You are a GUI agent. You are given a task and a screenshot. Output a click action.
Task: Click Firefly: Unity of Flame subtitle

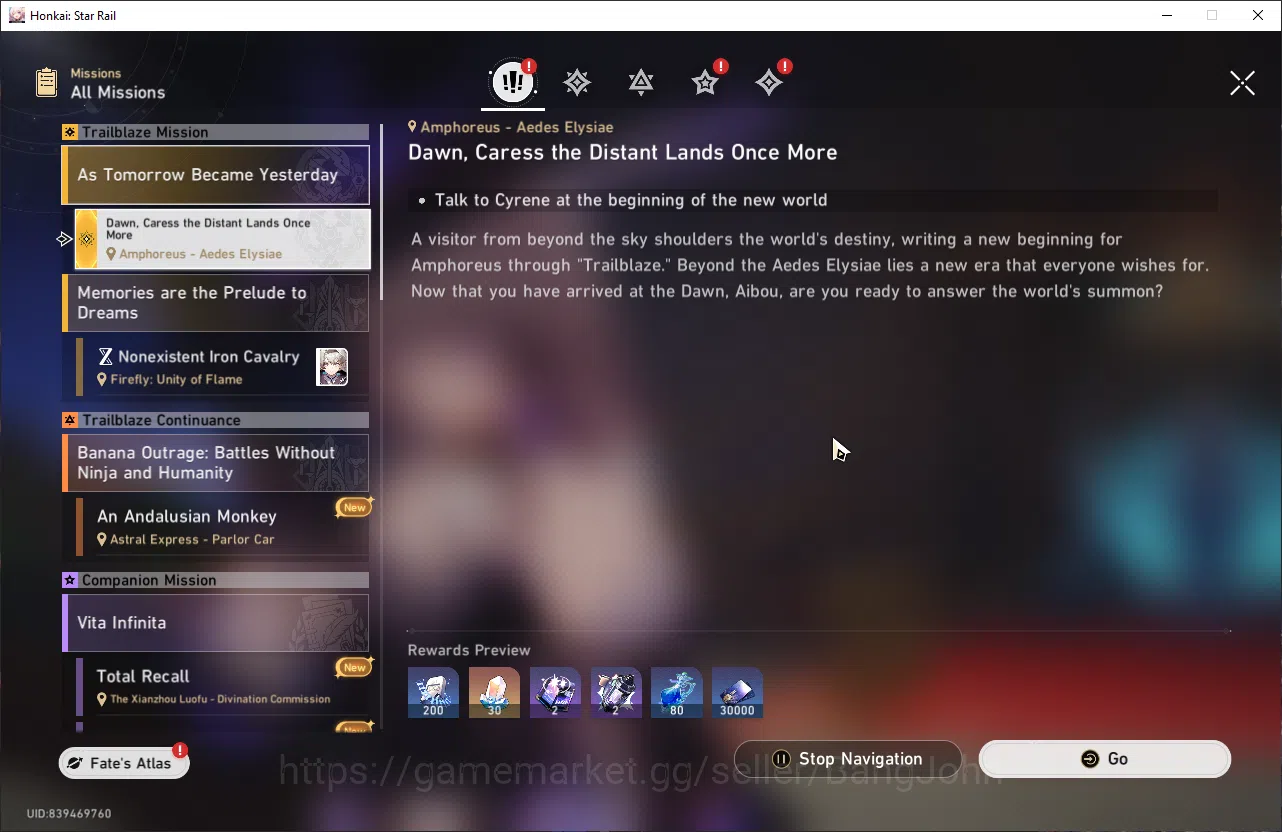coord(176,380)
